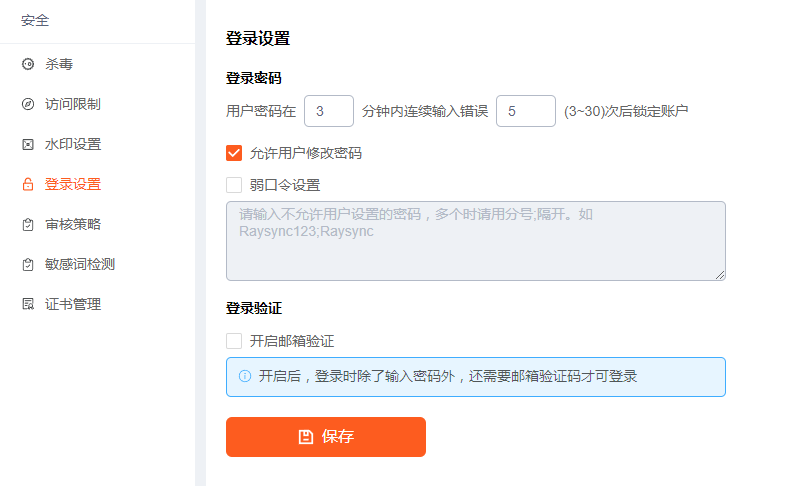
Task: Click the minutes input field showing 3
Action: coord(329,111)
